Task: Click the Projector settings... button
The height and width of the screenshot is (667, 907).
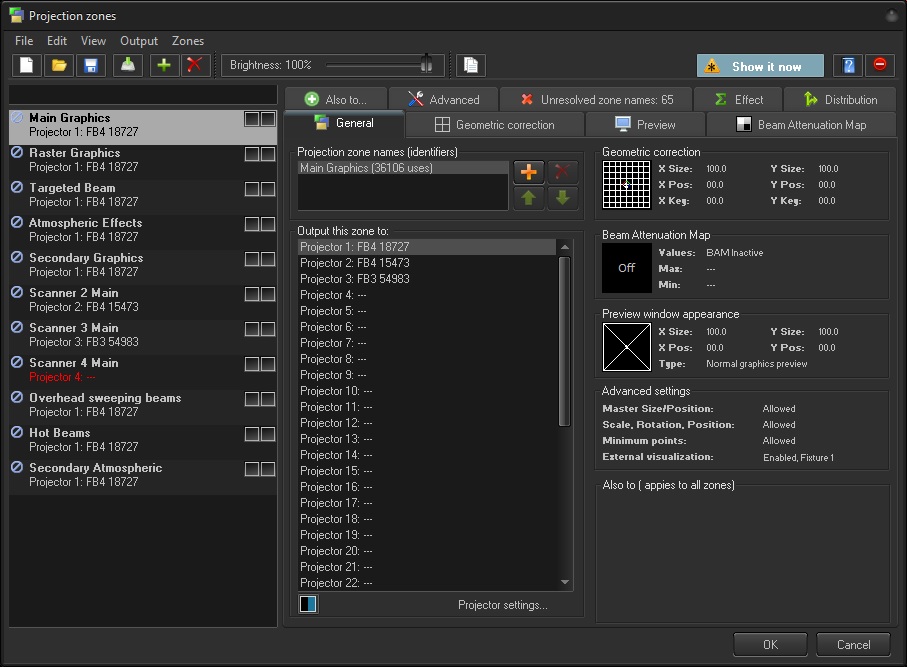Action: (x=502, y=605)
